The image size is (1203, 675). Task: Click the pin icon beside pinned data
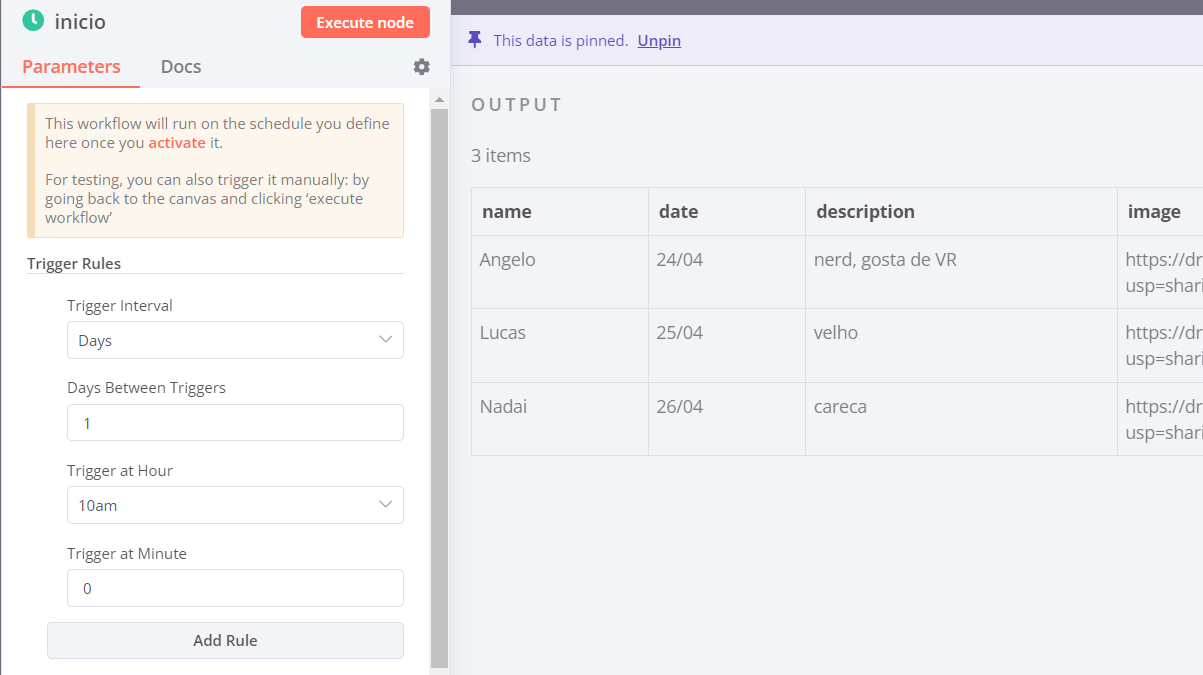[x=475, y=40]
